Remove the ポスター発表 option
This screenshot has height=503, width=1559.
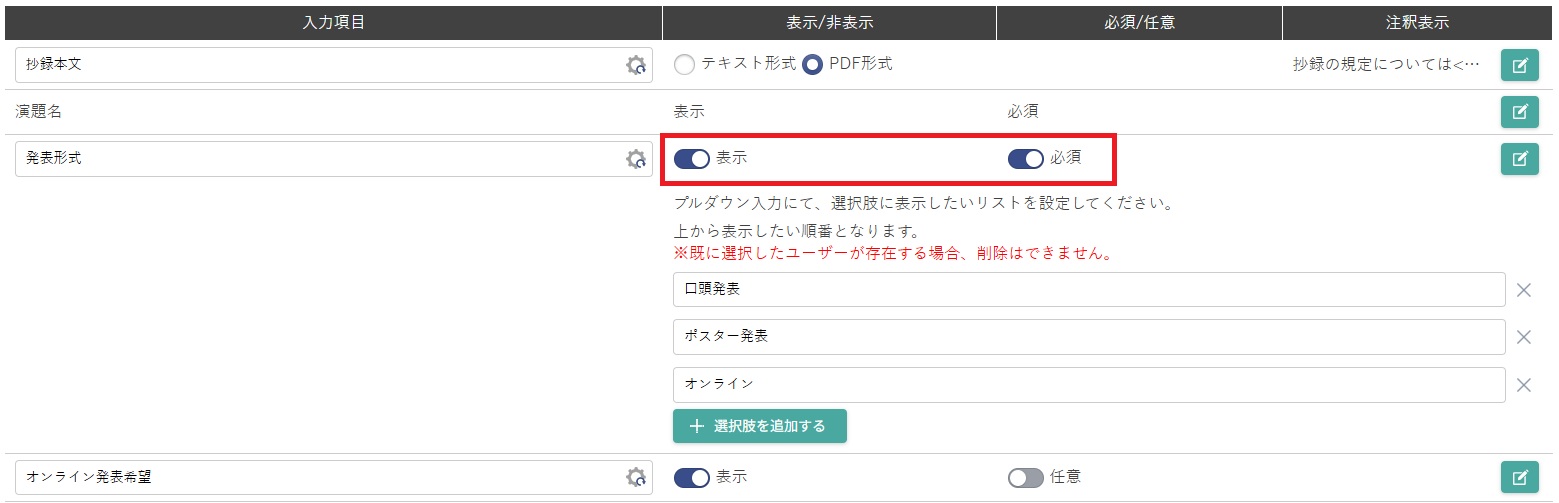(x=1524, y=337)
